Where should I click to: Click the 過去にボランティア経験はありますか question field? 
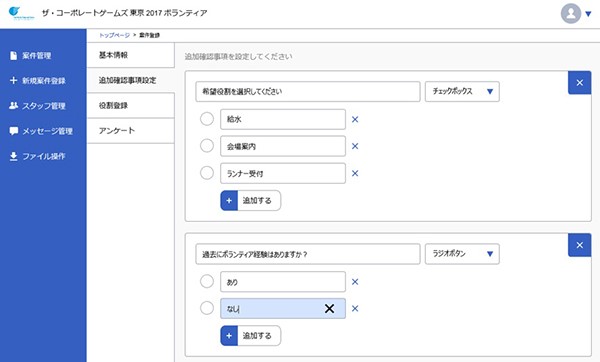(308, 254)
